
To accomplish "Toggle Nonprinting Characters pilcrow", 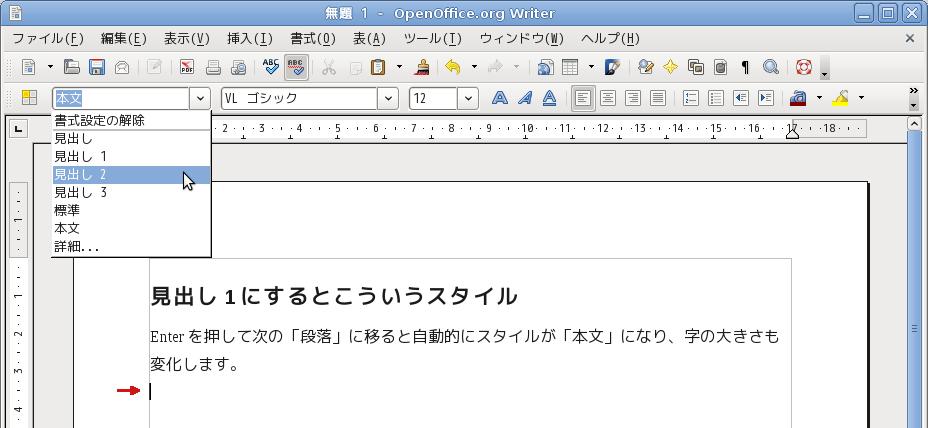I will tap(745, 67).
